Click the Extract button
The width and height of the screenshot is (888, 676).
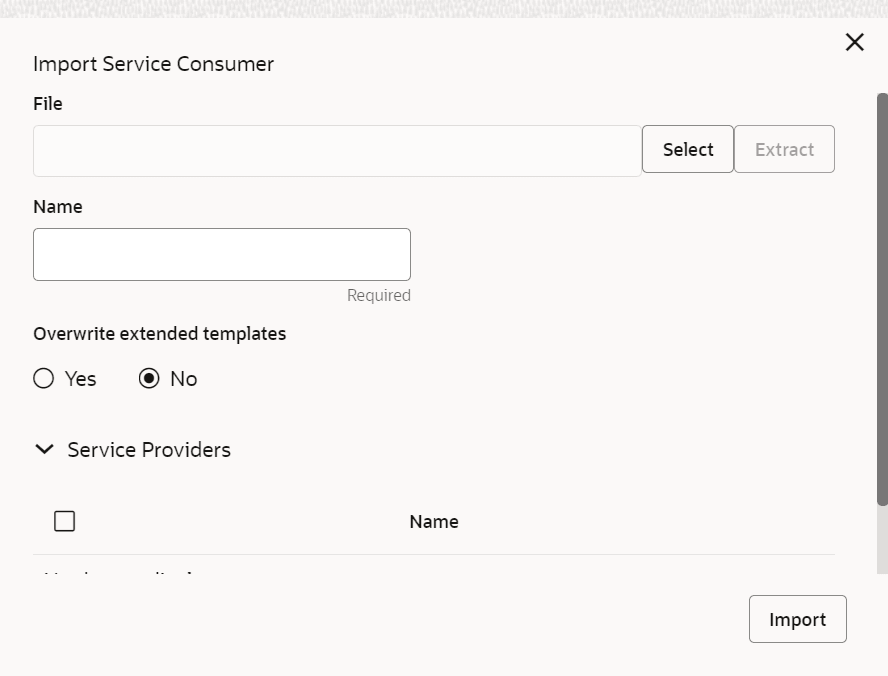pyautogui.click(x=784, y=149)
